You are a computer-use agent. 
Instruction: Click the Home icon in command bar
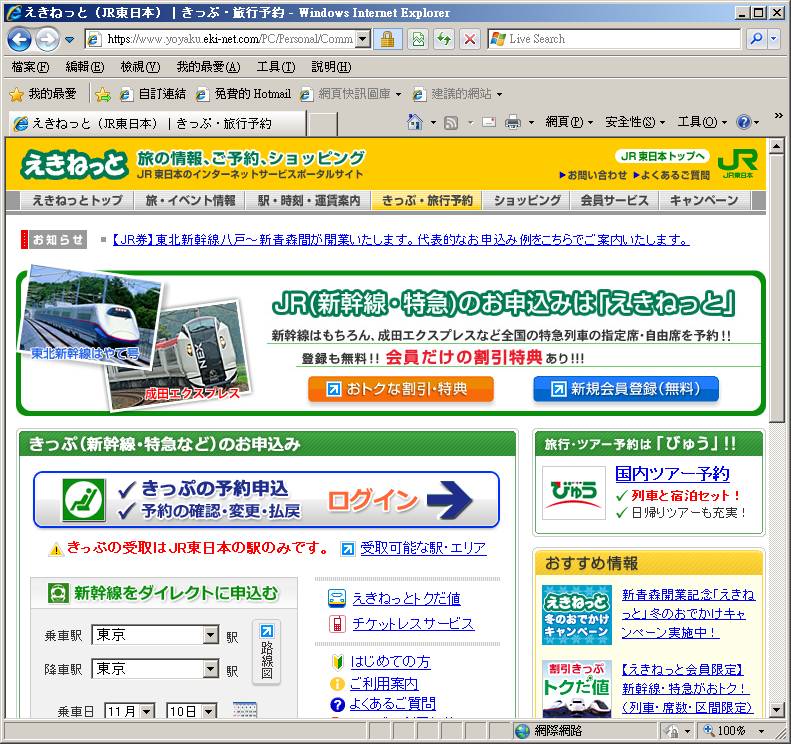(x=415, y=122)
